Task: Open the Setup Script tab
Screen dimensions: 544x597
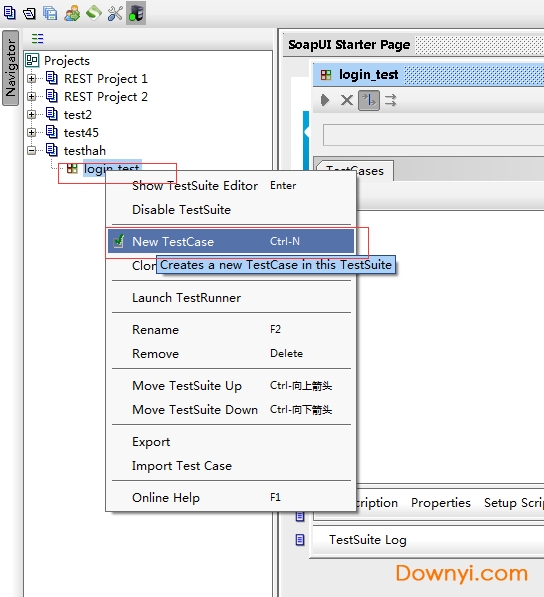Action: coord(514,503)
